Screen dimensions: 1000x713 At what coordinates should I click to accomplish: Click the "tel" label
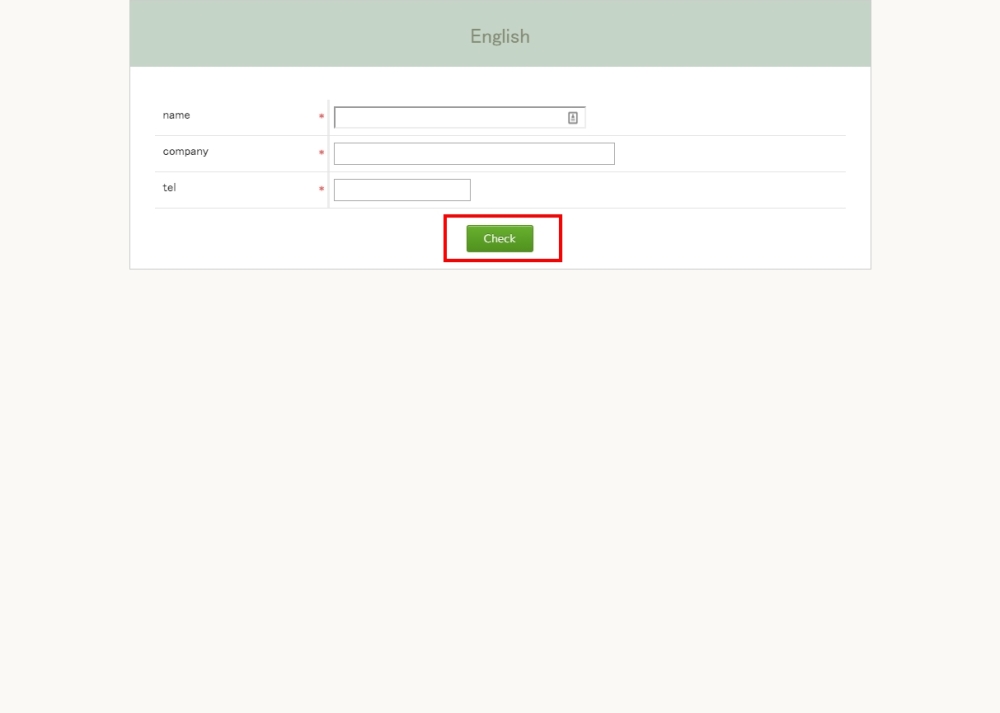169,187
